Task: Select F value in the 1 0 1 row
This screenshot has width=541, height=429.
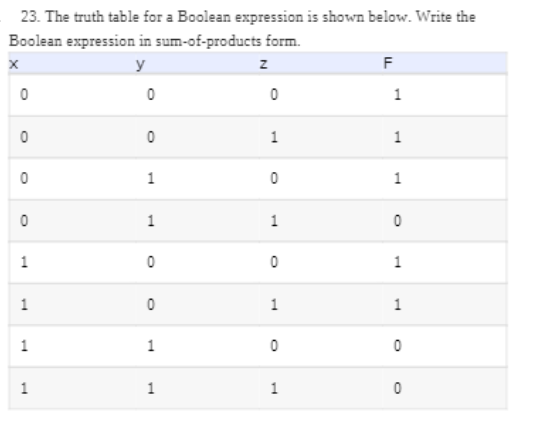Action: pyautogui.click(x=397, y=305)
